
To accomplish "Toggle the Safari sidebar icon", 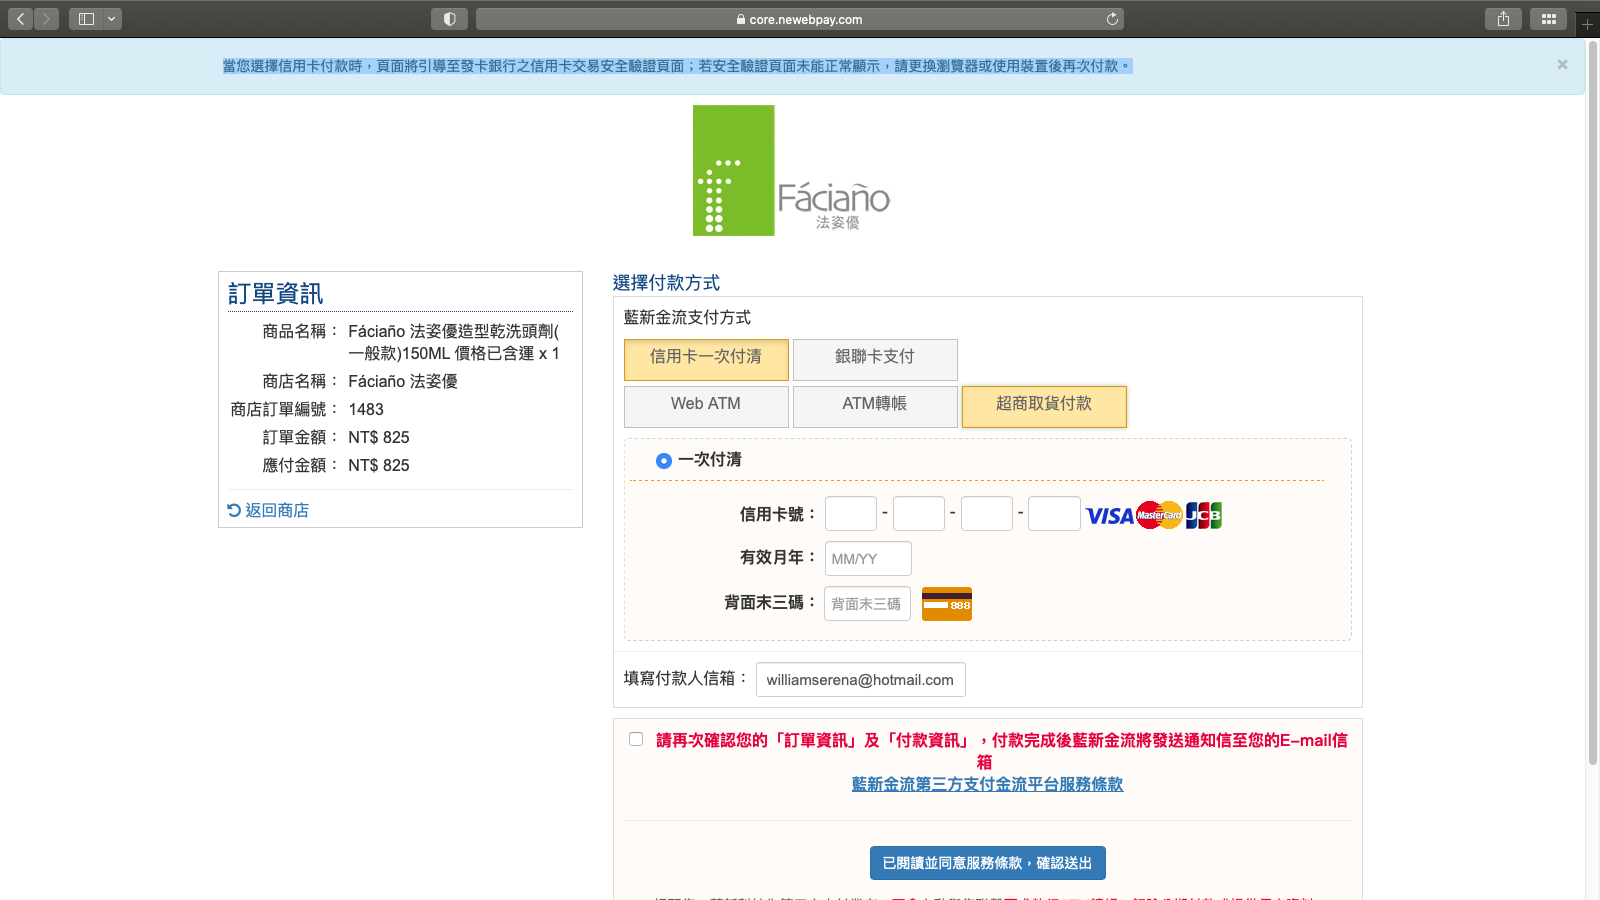I will 86,19.
